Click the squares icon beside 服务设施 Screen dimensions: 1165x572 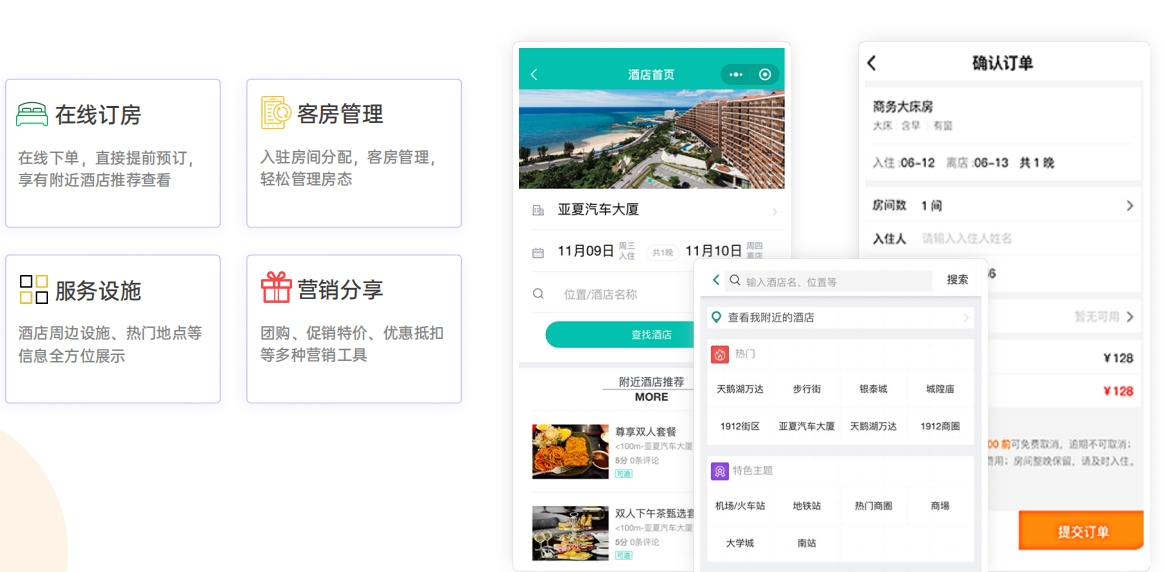[33, 290]
